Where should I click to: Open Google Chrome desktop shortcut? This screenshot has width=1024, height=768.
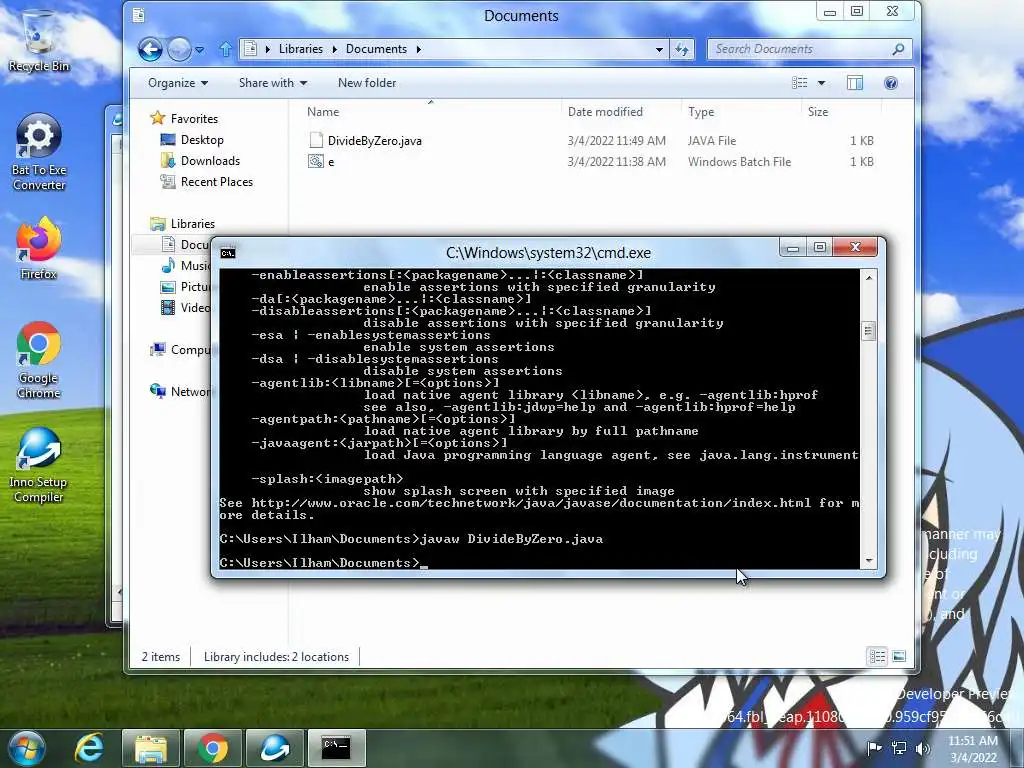click(39, 360)
